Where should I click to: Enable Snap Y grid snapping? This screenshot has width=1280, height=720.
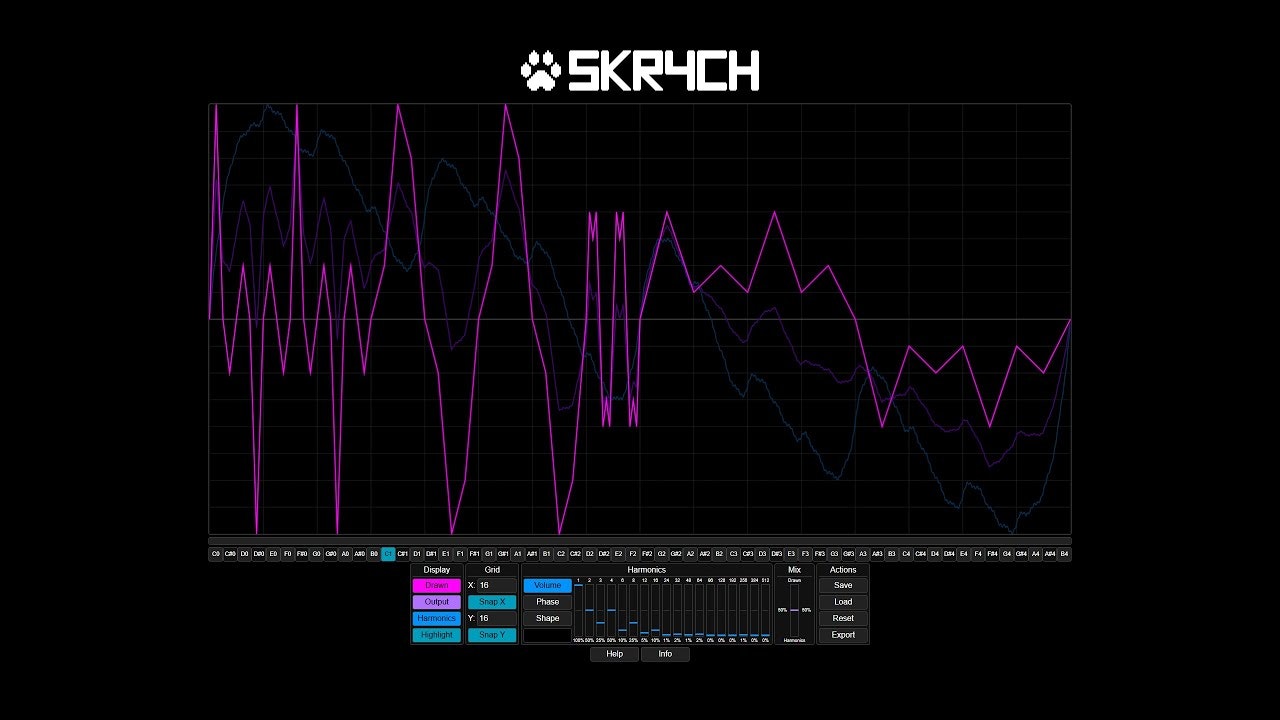491,634
